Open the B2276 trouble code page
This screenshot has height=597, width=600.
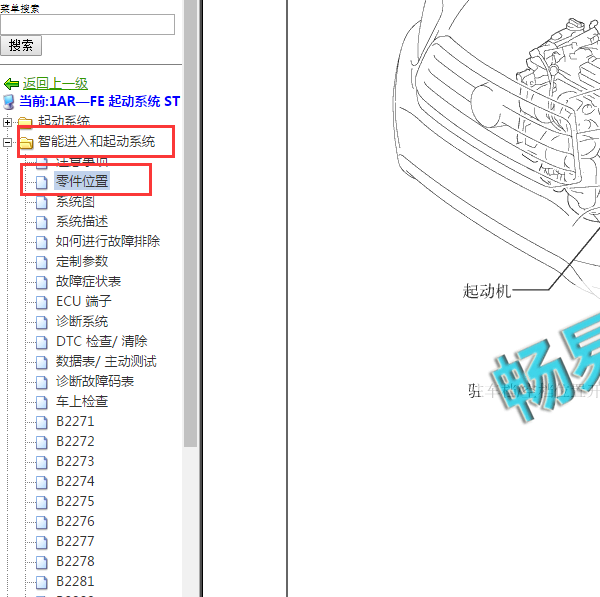[75, 521]
